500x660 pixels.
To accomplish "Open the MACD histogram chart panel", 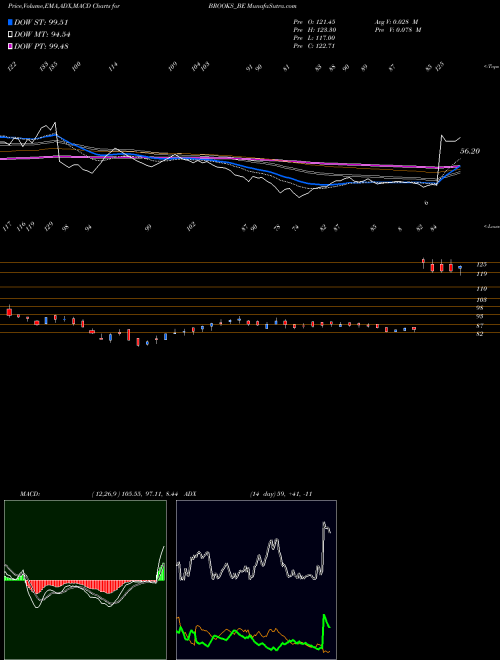I will [x=85, y=580].
